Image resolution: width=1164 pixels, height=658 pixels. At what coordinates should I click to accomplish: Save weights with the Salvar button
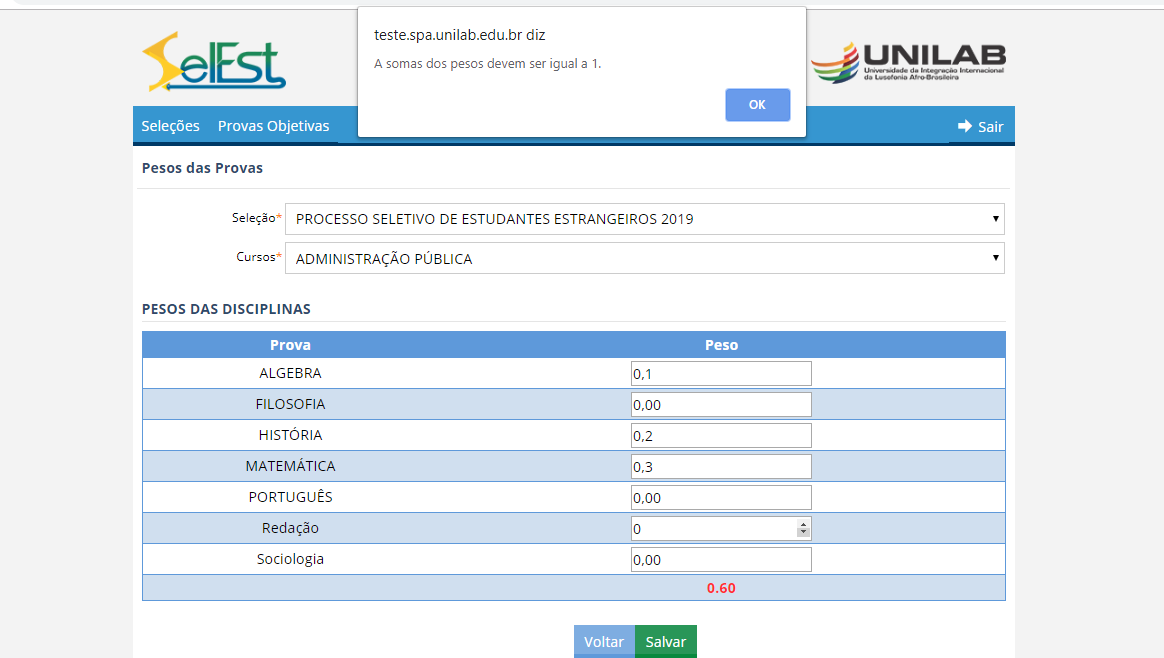point(665,642)
